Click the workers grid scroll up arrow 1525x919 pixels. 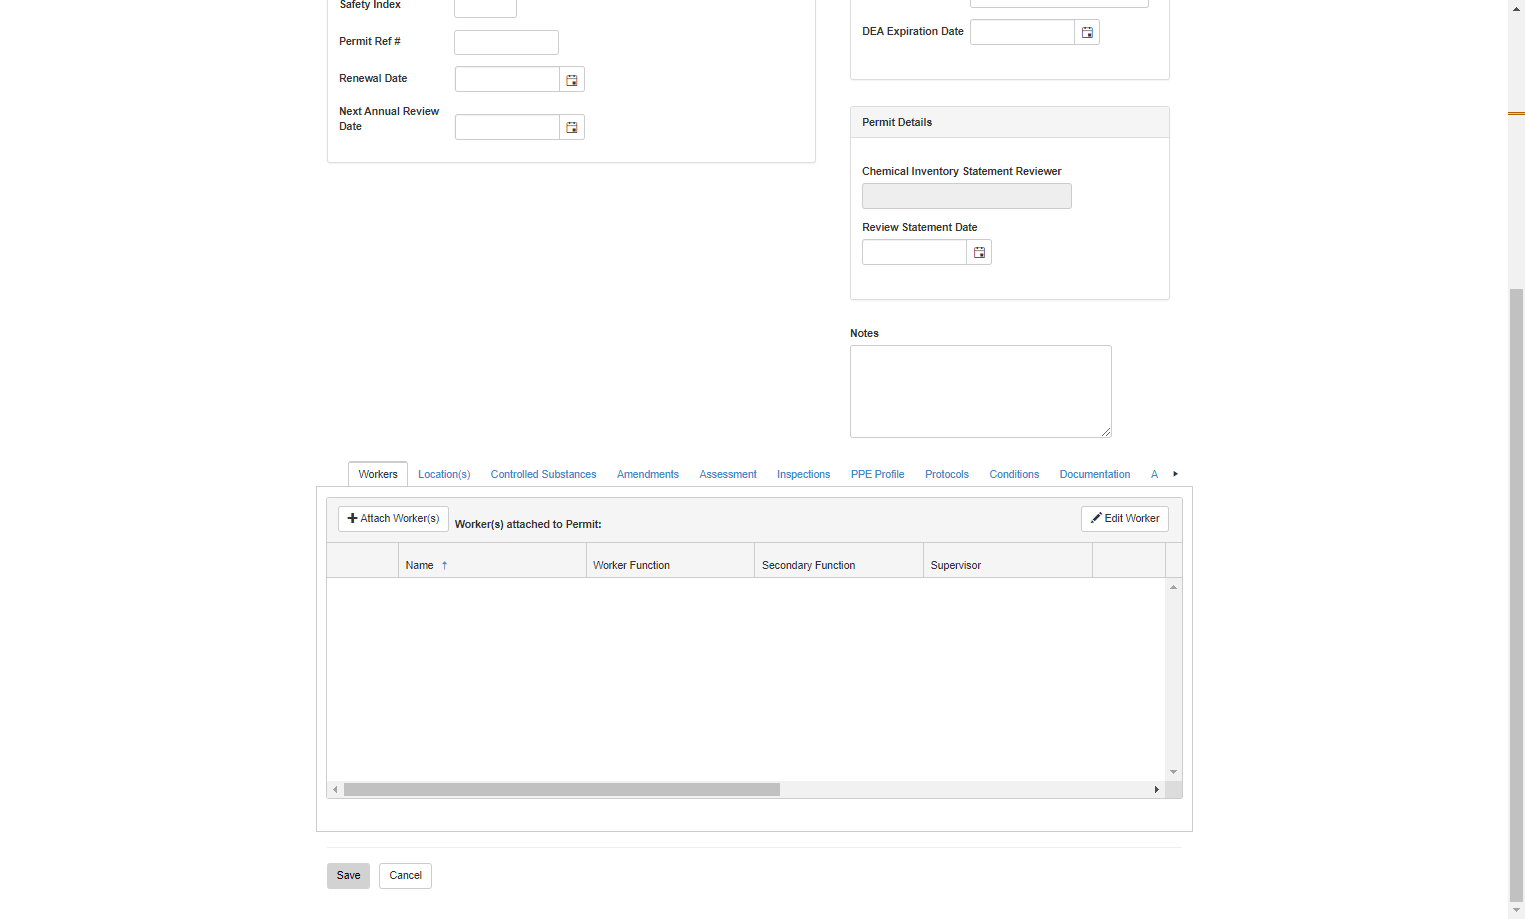tap(1174, 587)
